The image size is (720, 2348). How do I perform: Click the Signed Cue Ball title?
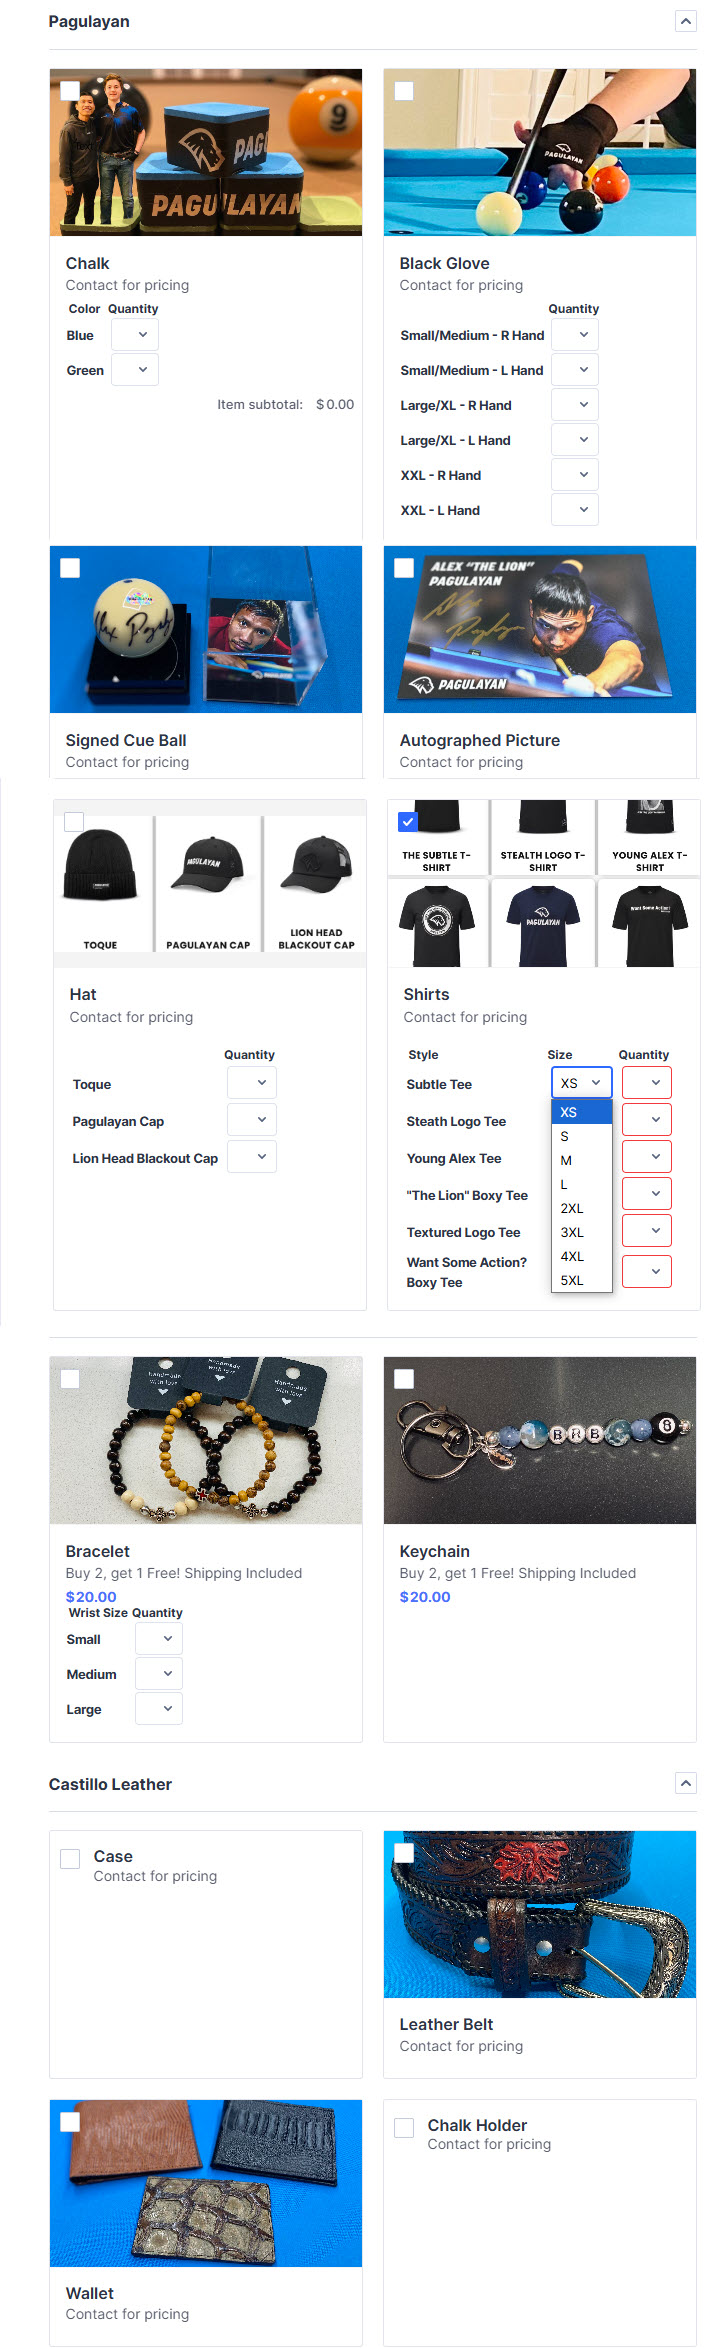pyautogui.click(x=126, y=740)
